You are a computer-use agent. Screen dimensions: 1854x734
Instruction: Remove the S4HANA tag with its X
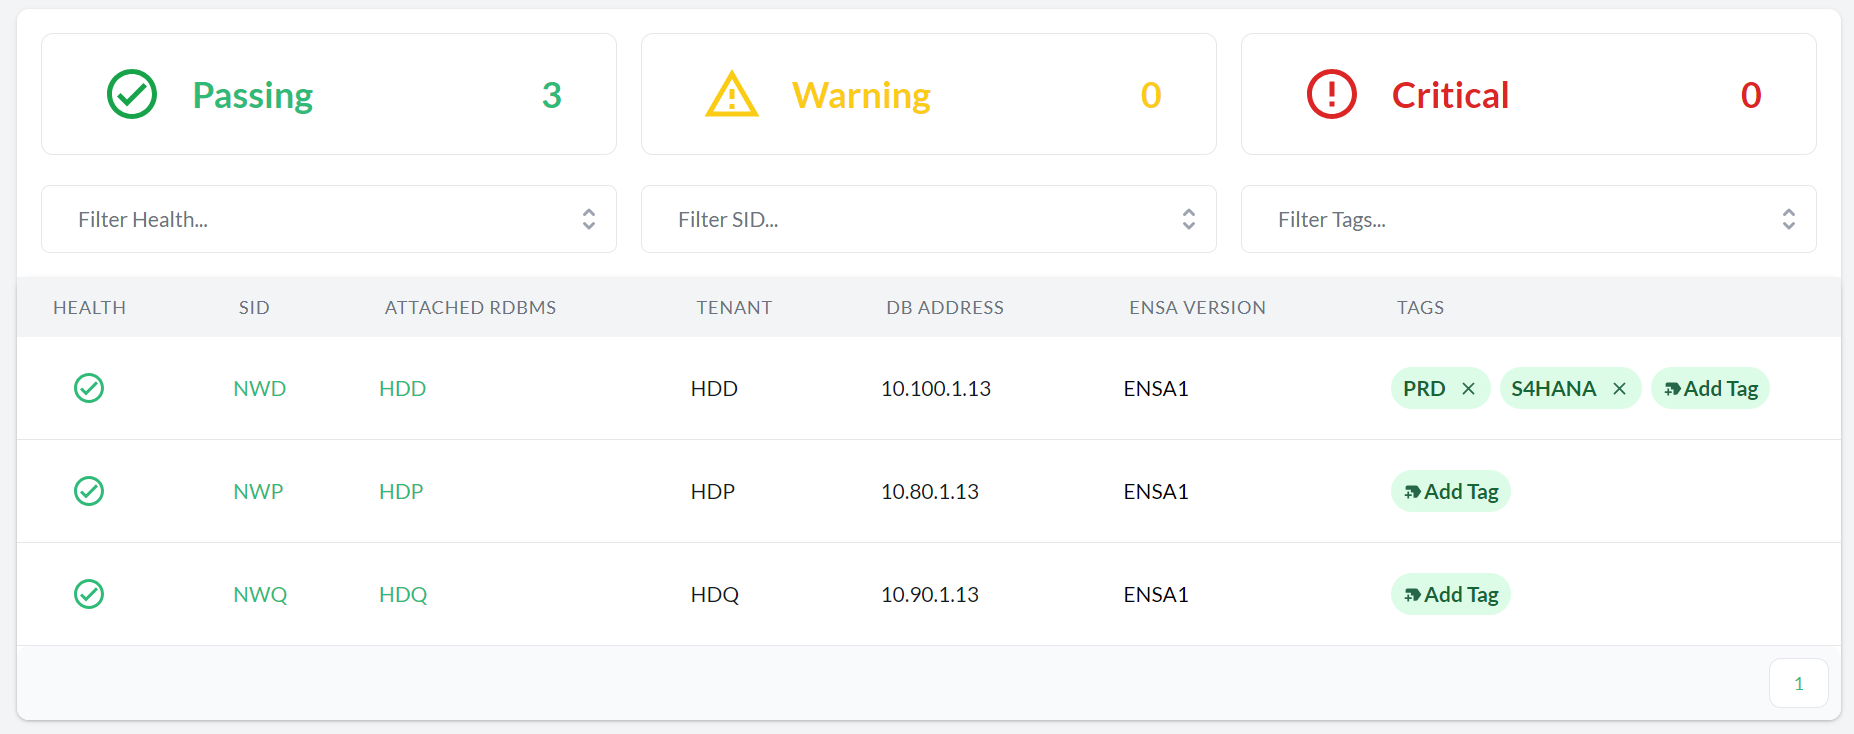1619,389
